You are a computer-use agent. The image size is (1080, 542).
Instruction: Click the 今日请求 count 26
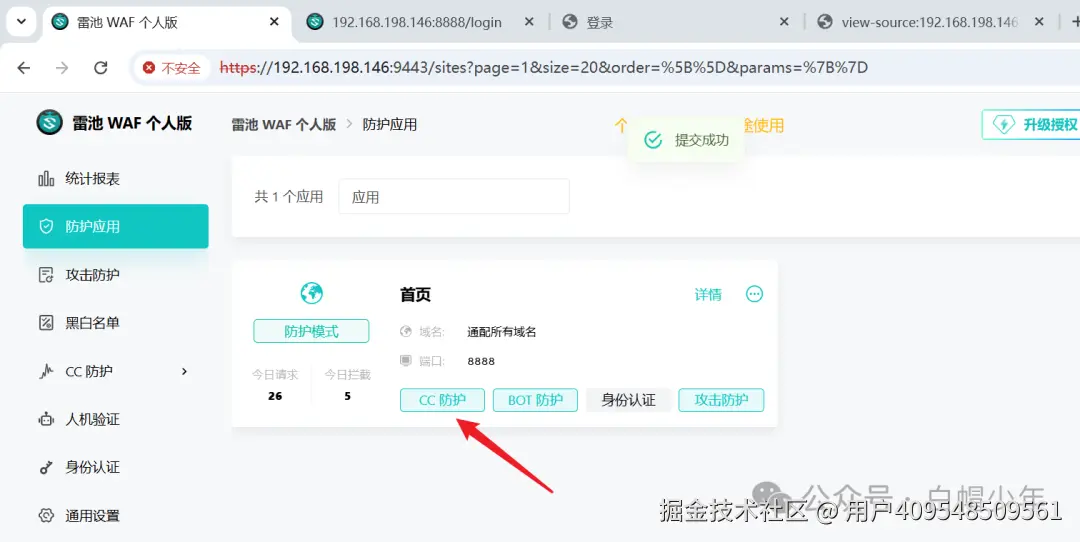point(275,396)
